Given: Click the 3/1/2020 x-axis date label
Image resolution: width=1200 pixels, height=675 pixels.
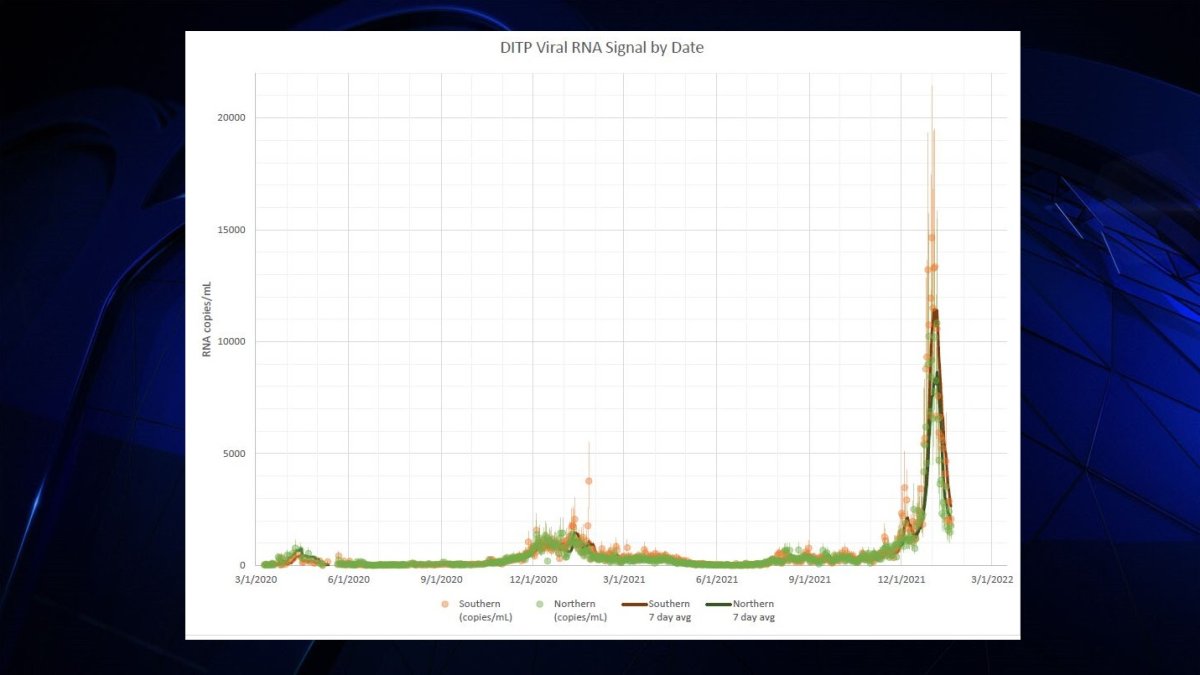Looking at the screenshot, I should coord(256,579).
